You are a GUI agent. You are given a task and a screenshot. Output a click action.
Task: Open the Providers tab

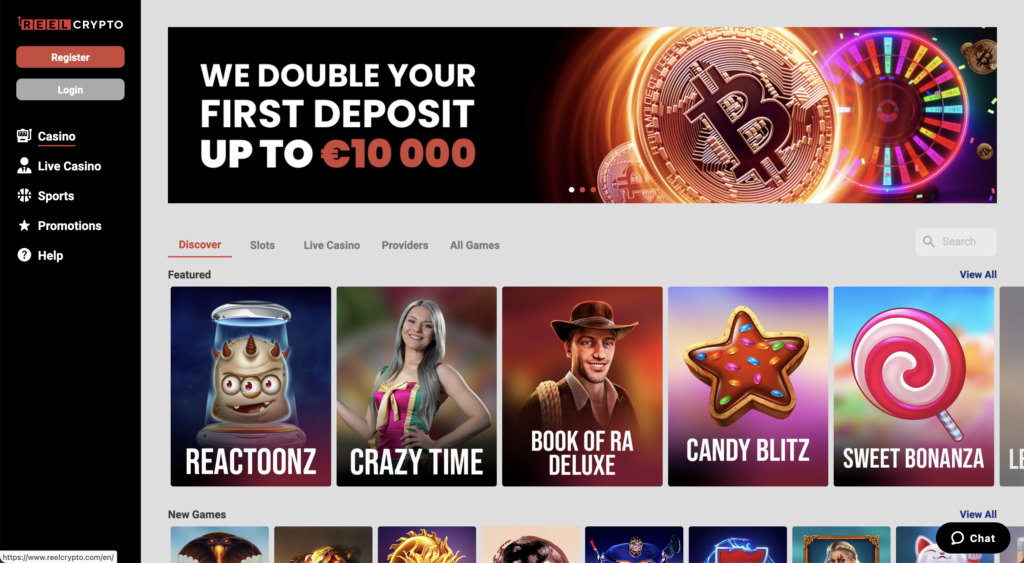coord(405,245)
